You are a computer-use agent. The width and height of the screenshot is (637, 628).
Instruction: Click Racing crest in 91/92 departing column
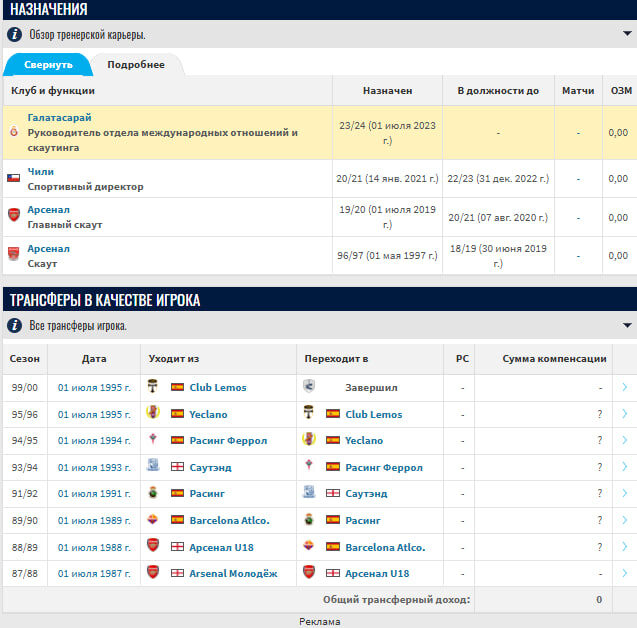(153, 492)
